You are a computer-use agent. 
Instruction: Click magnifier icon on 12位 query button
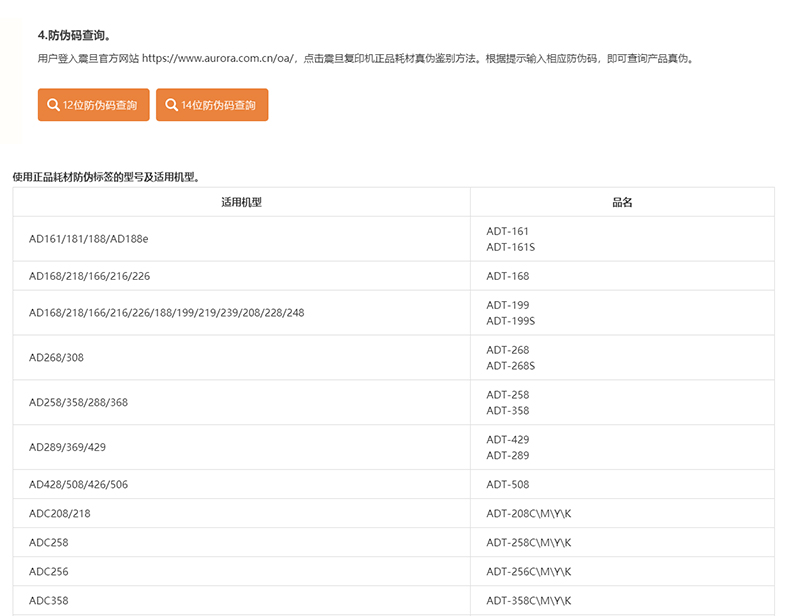[53, 105]
